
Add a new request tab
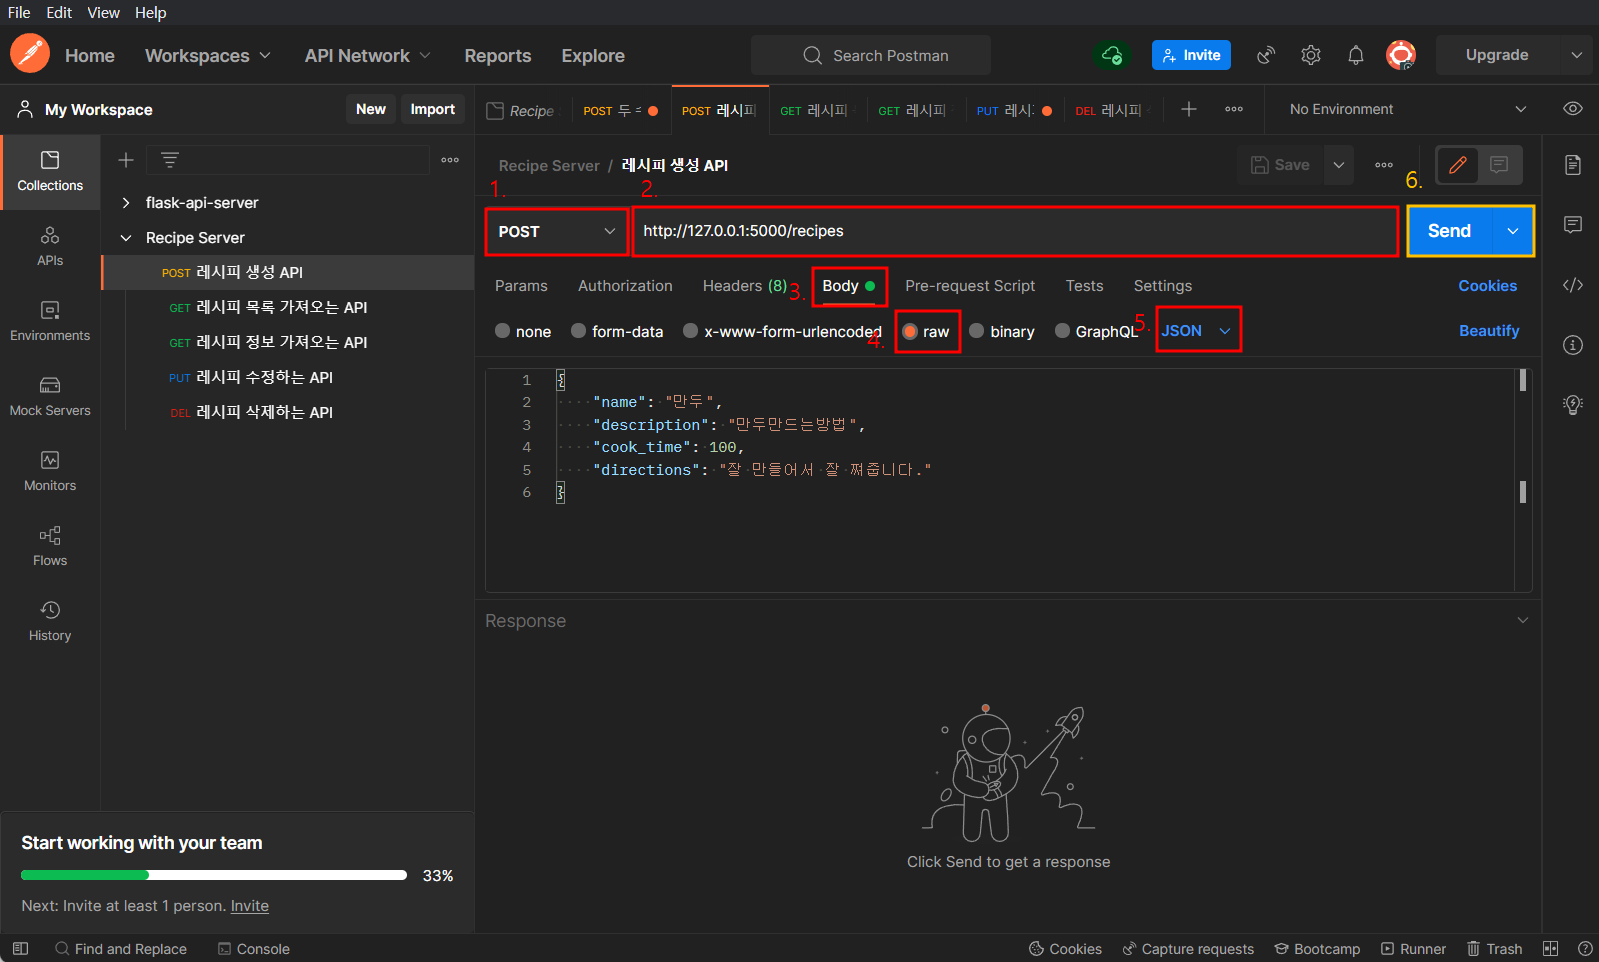click(1189, 109)
